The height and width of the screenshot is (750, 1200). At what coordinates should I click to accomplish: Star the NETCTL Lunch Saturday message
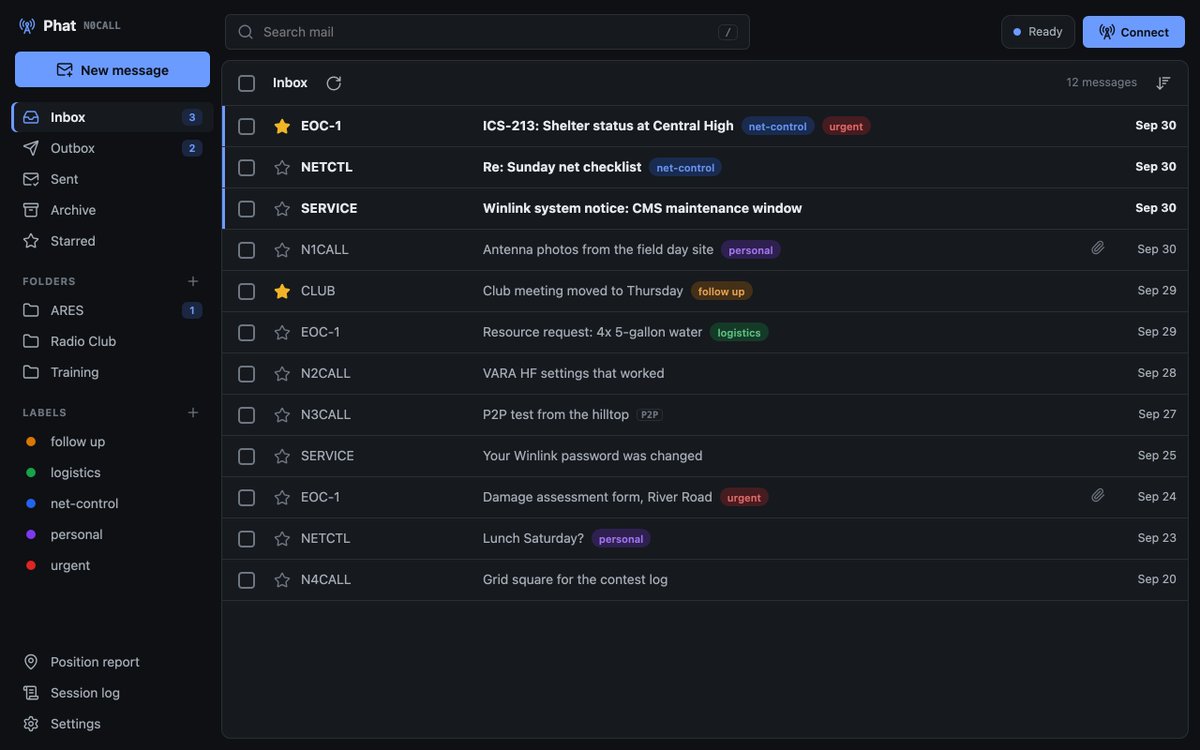[x=282, y=538]
